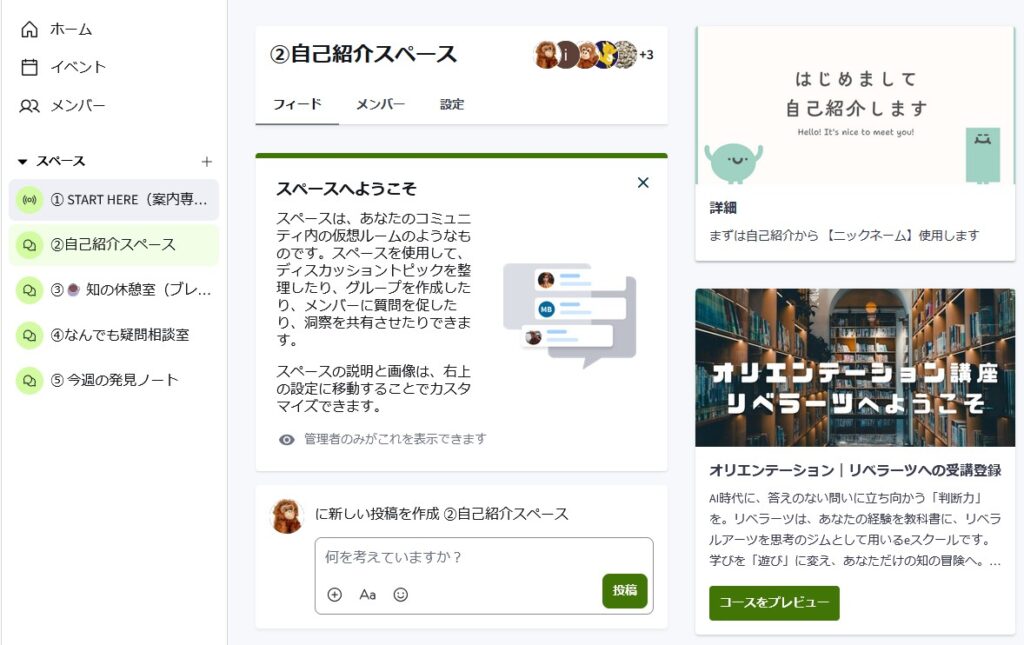Click the eye icon for admin-only visibility

tap(287, 439)
